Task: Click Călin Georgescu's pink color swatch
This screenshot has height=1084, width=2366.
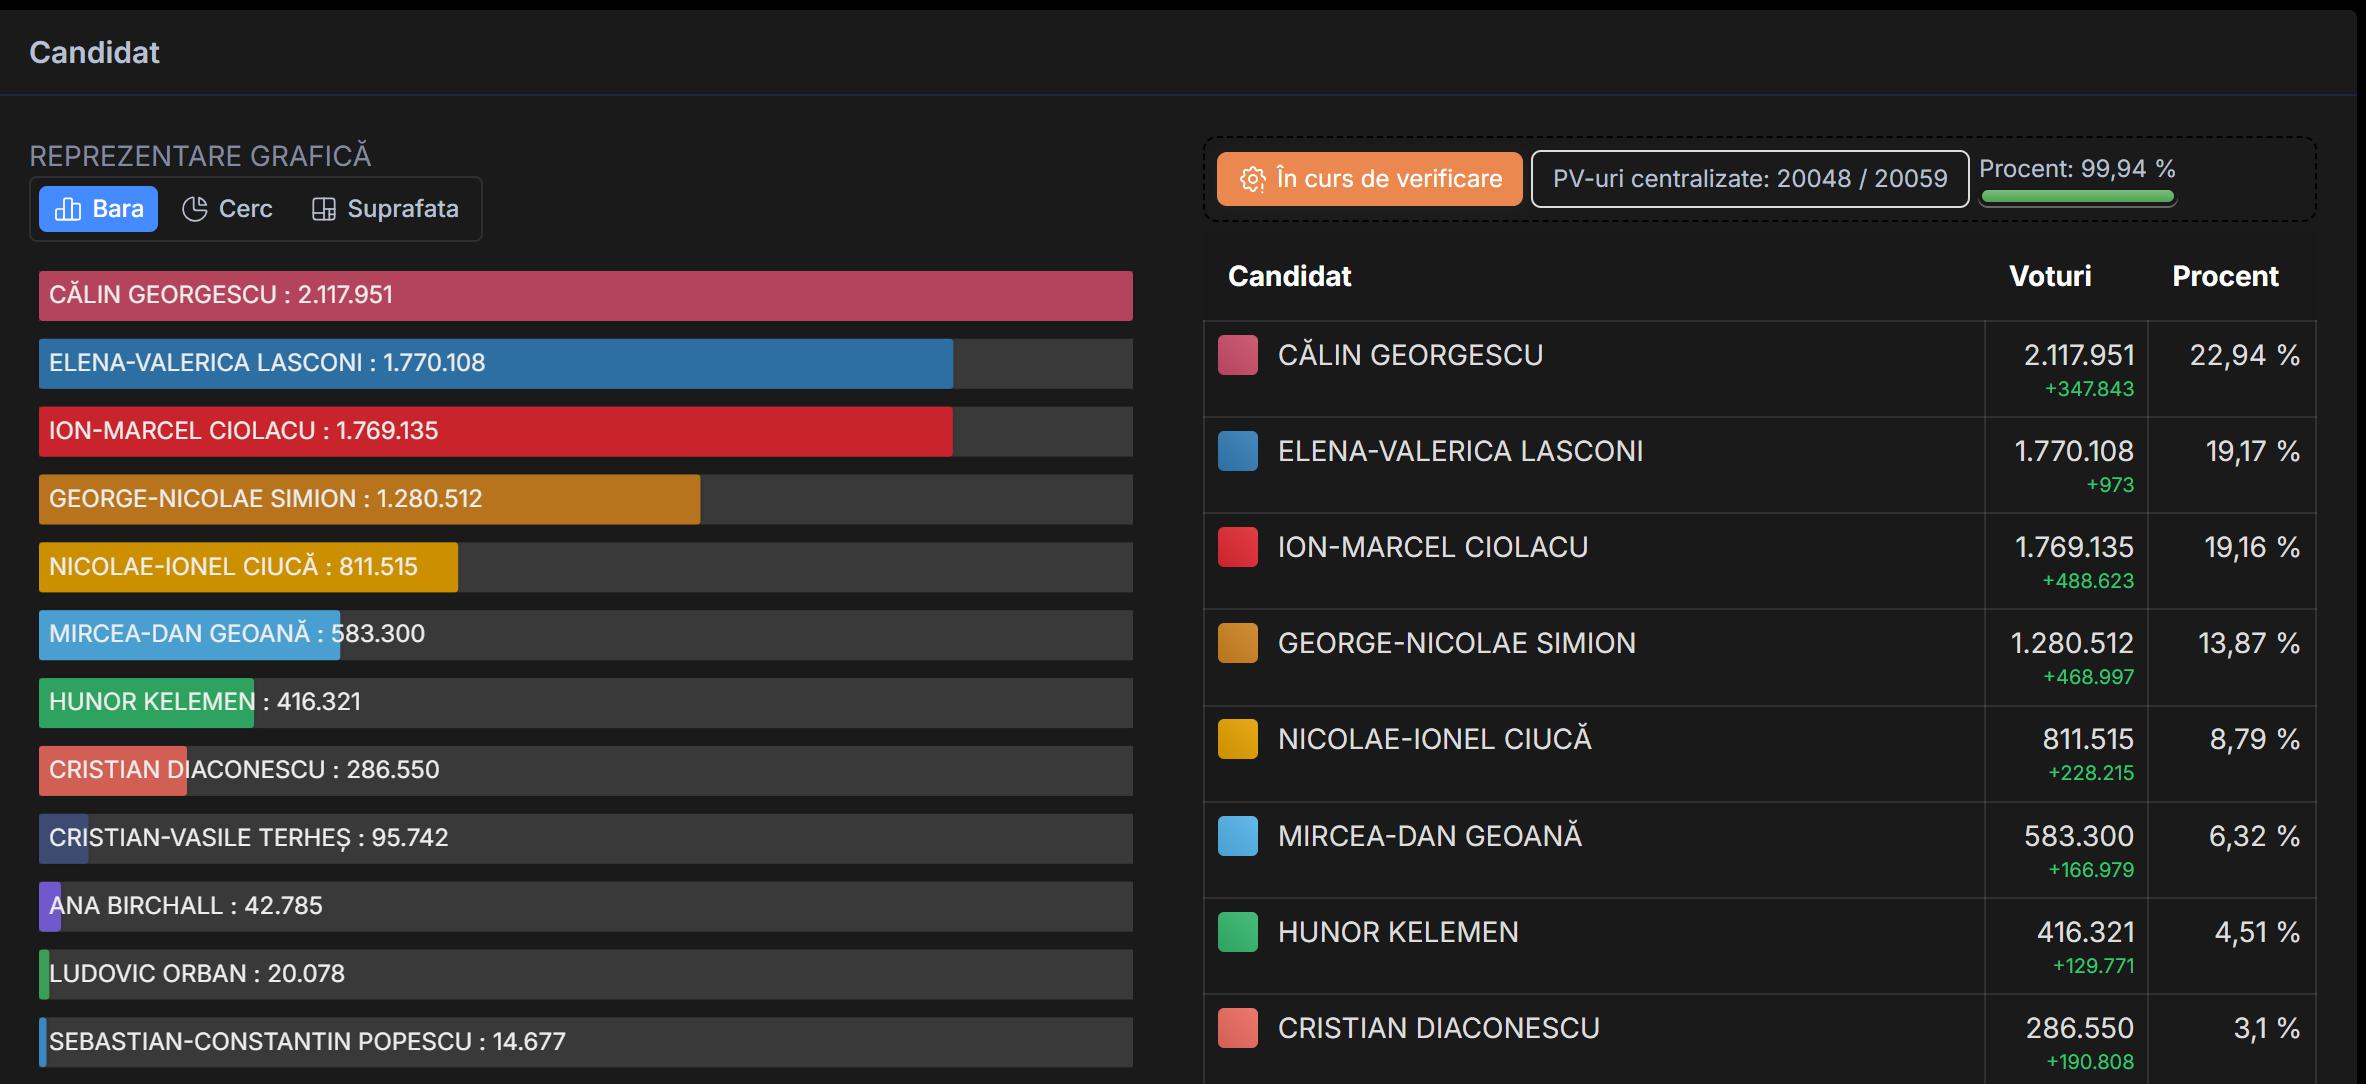Action: coord(1237,355)
